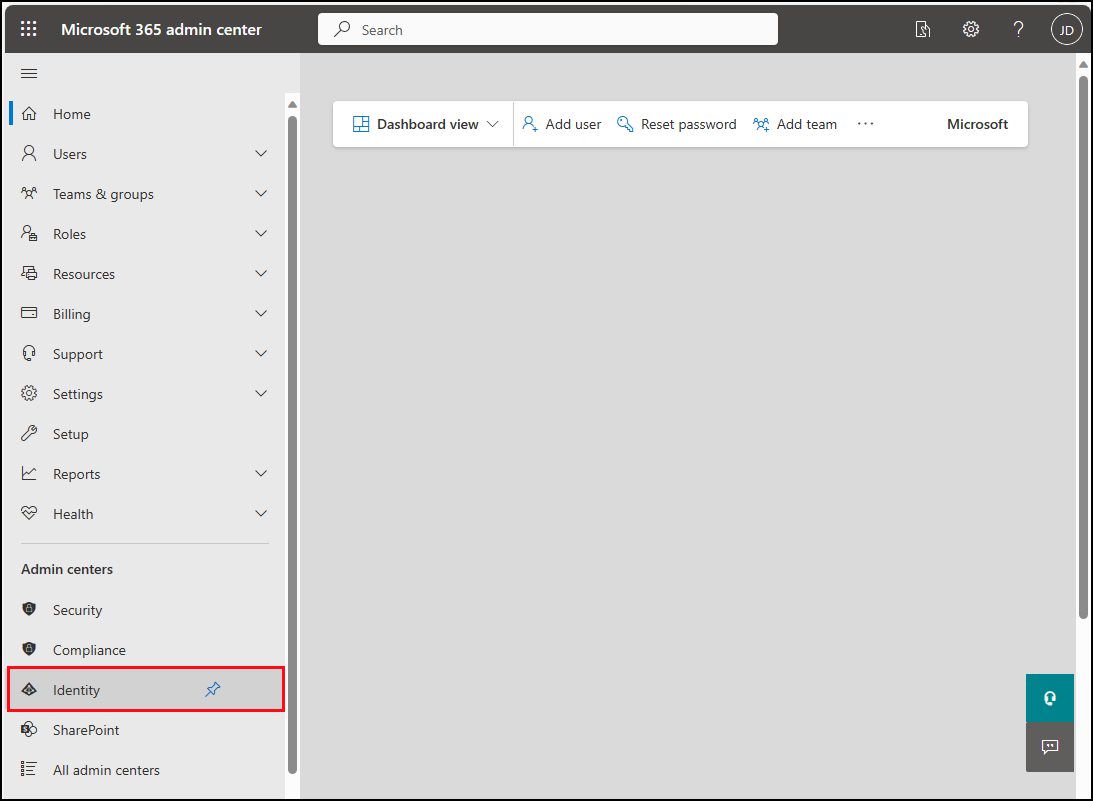Open the Security admin center shield icon
The image size is (1093, 801).
[x=29, y=609]
